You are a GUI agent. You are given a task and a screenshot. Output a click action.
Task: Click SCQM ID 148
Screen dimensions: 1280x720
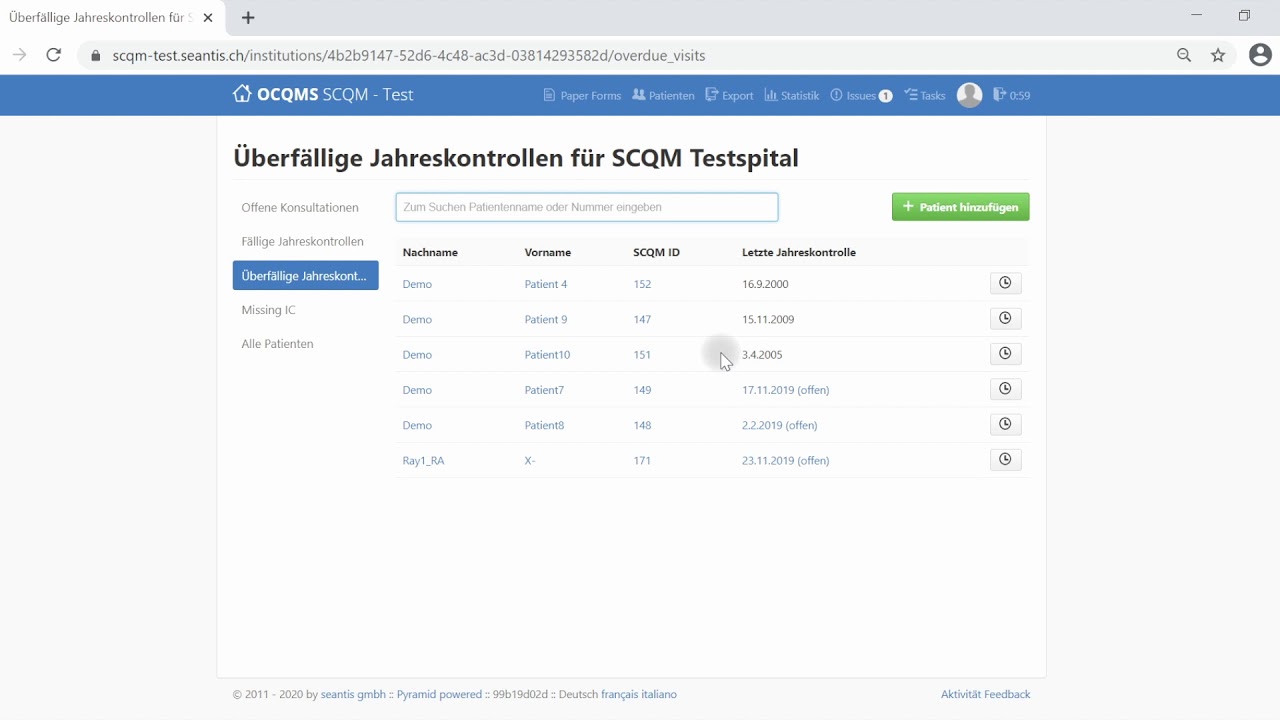click(642, 425)
